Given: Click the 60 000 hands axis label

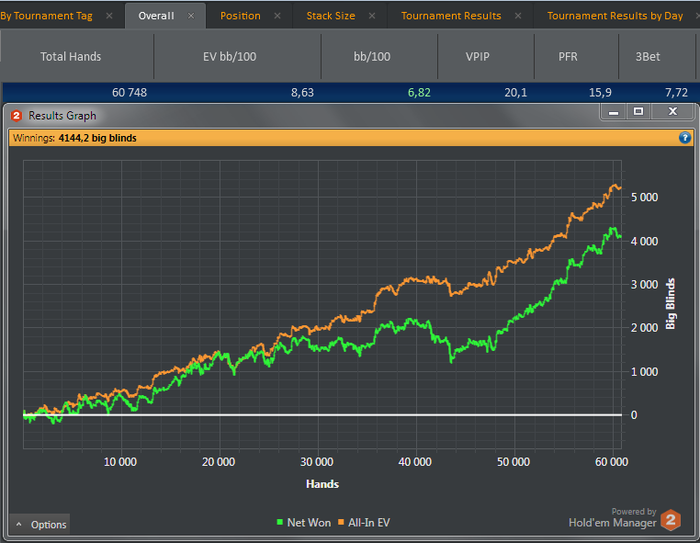Looking at the screenshot, I should [612, 462].
